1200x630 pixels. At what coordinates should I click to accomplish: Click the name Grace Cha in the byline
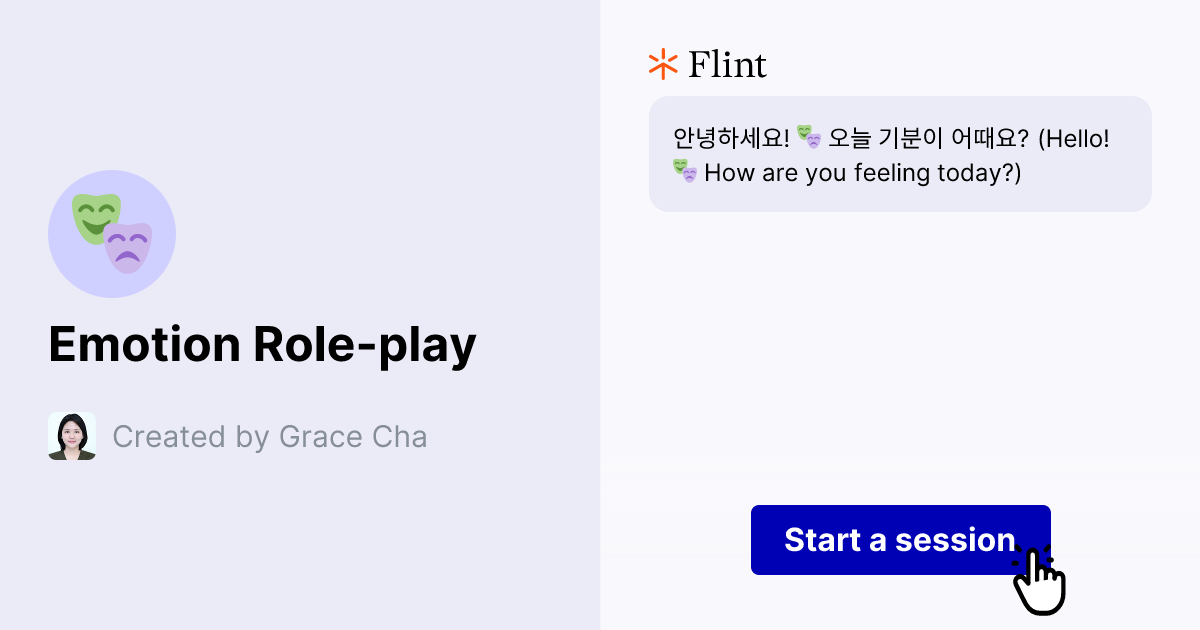pos(353,436)
